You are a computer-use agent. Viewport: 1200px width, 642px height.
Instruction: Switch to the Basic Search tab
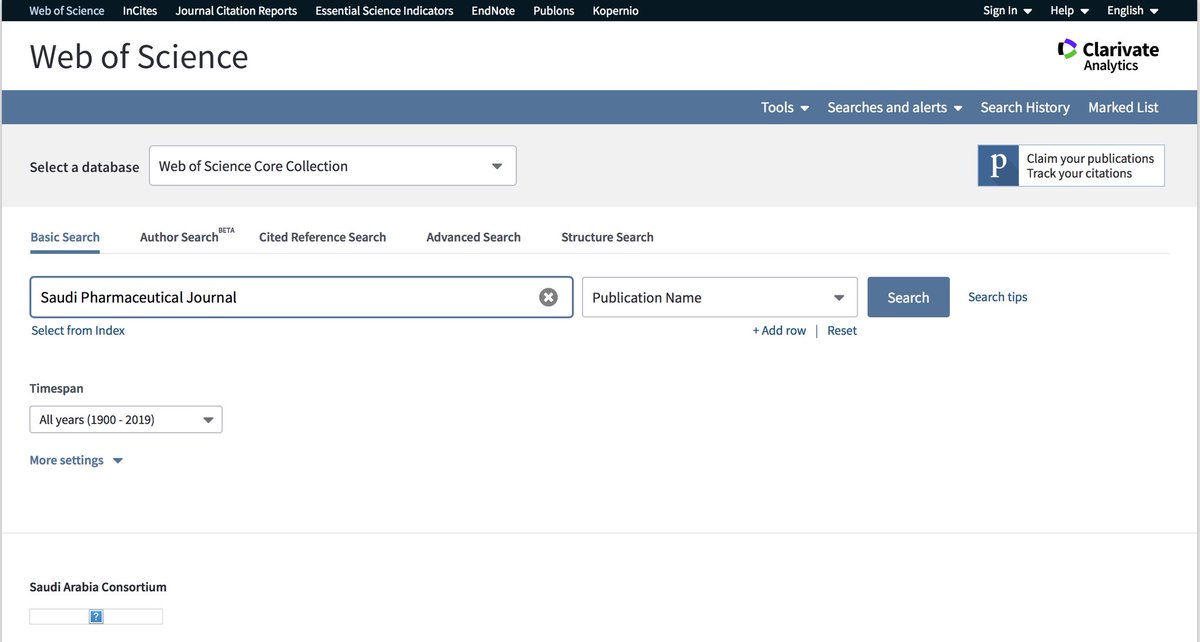pos(65,237)
